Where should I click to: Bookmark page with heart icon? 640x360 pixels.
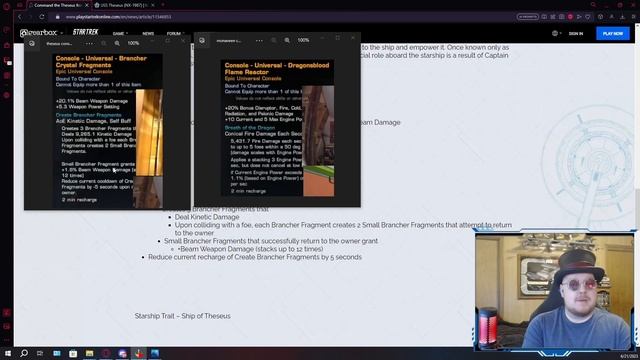588,17
